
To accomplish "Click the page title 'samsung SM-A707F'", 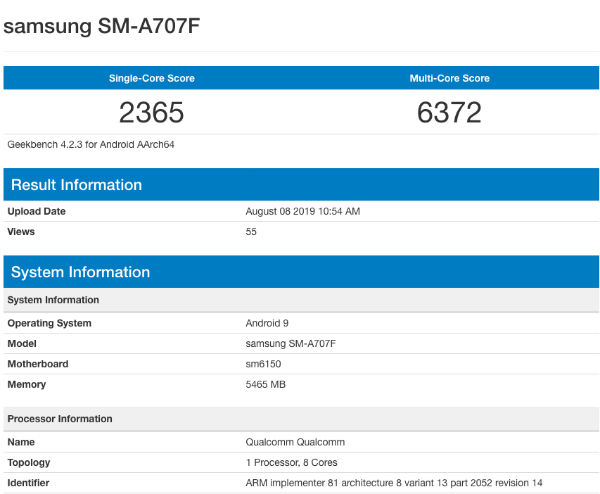I will (101, 26).
